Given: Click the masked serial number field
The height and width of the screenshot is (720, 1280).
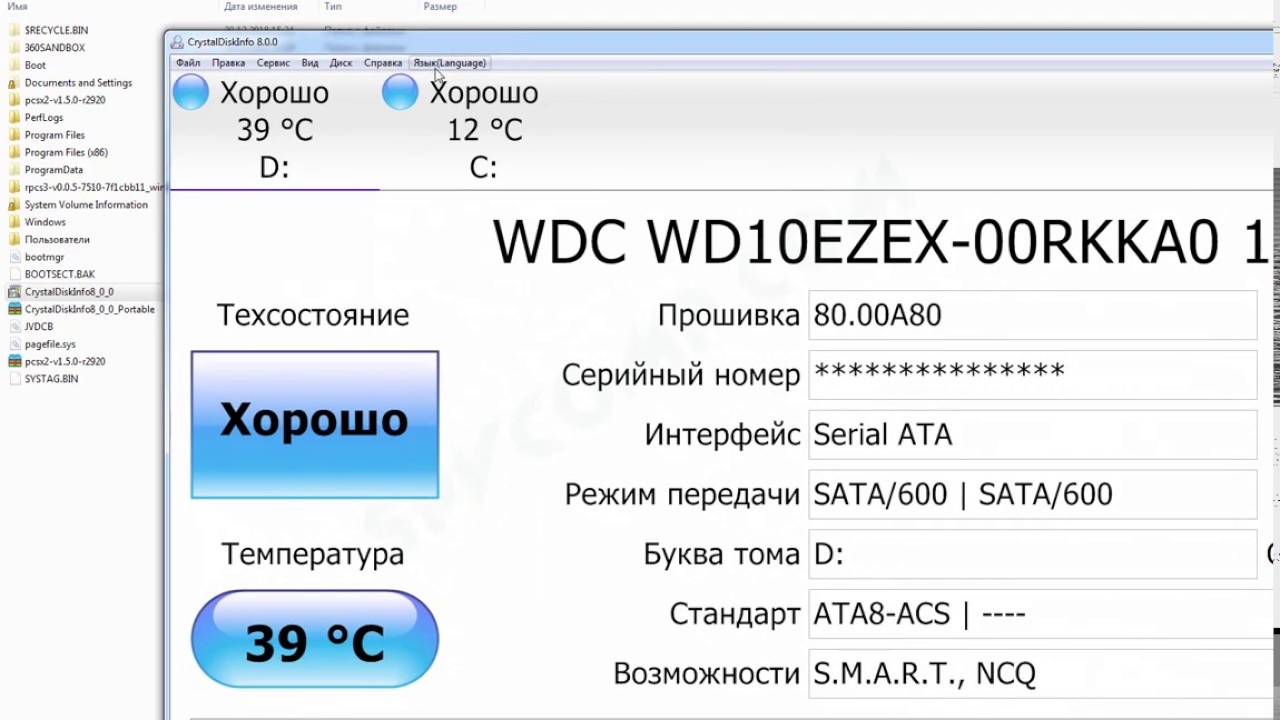Looking at the screenshot, I should [1032, 375].
